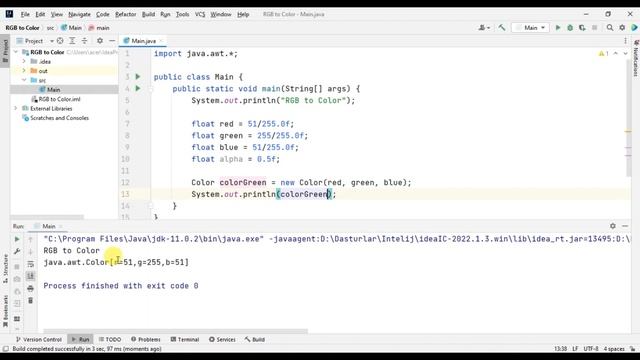The image size is (640, 360).
Task: Go to previous highlighted problem arrow
Action: (x=616, y=53)
